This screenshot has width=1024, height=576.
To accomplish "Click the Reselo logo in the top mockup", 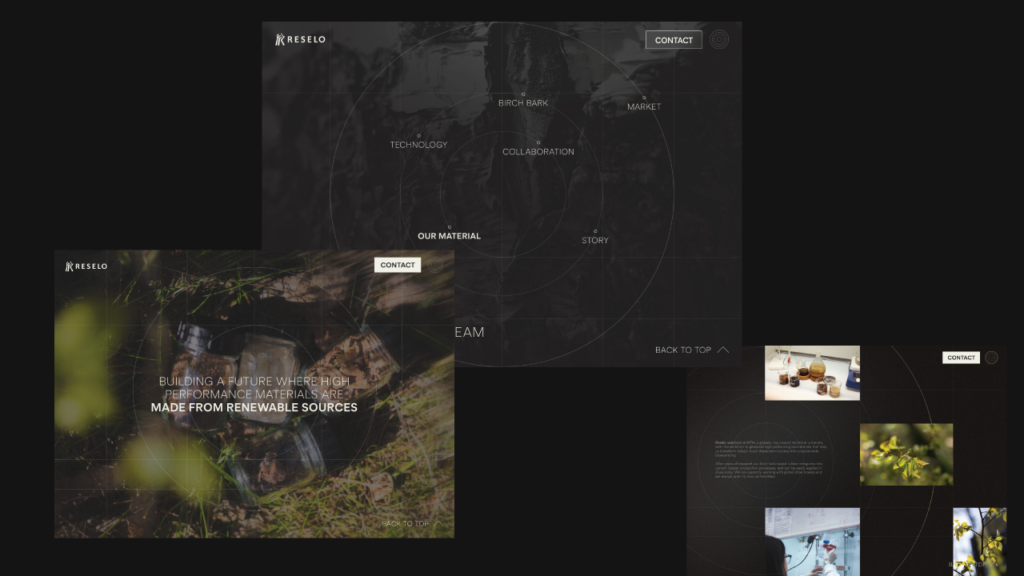I will pos(300,40).
